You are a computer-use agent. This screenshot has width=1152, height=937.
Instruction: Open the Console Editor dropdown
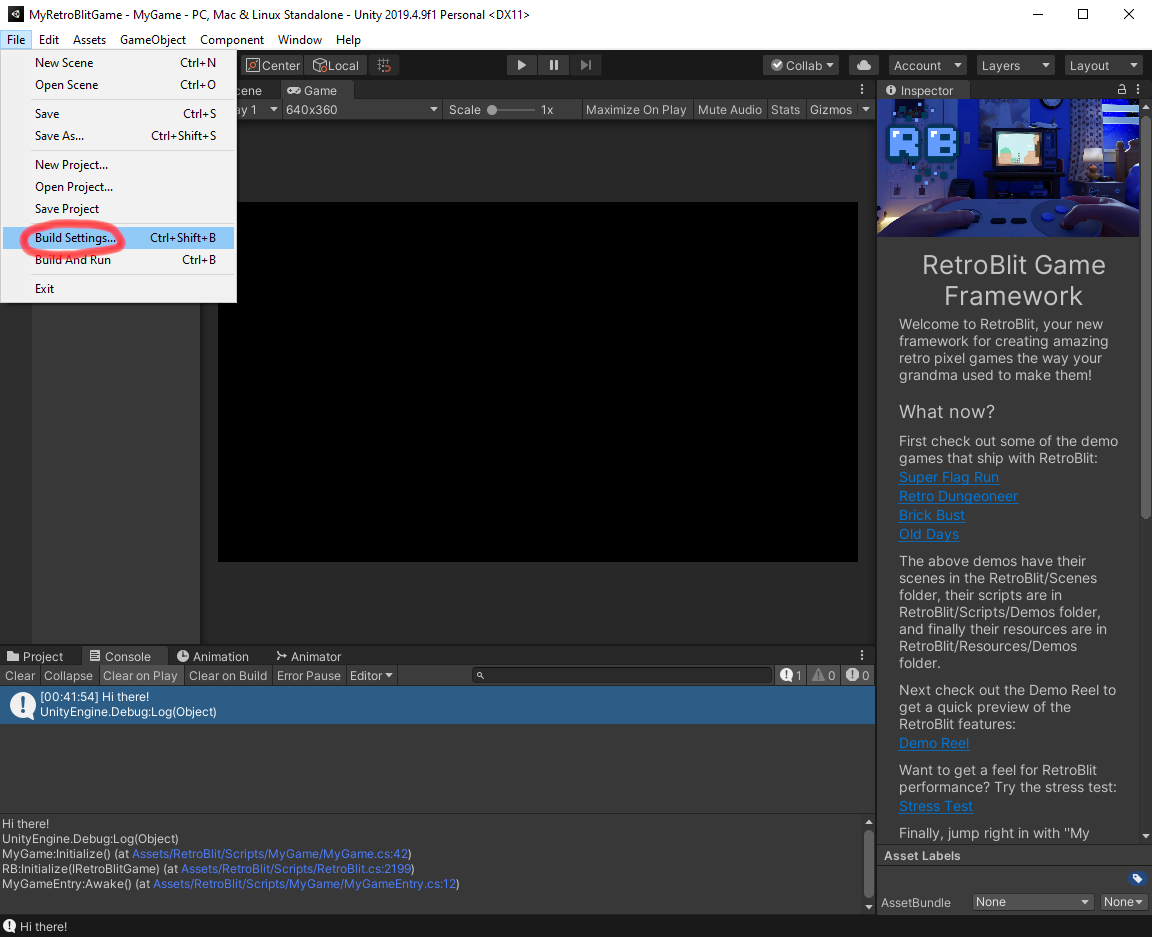[371, 675]
